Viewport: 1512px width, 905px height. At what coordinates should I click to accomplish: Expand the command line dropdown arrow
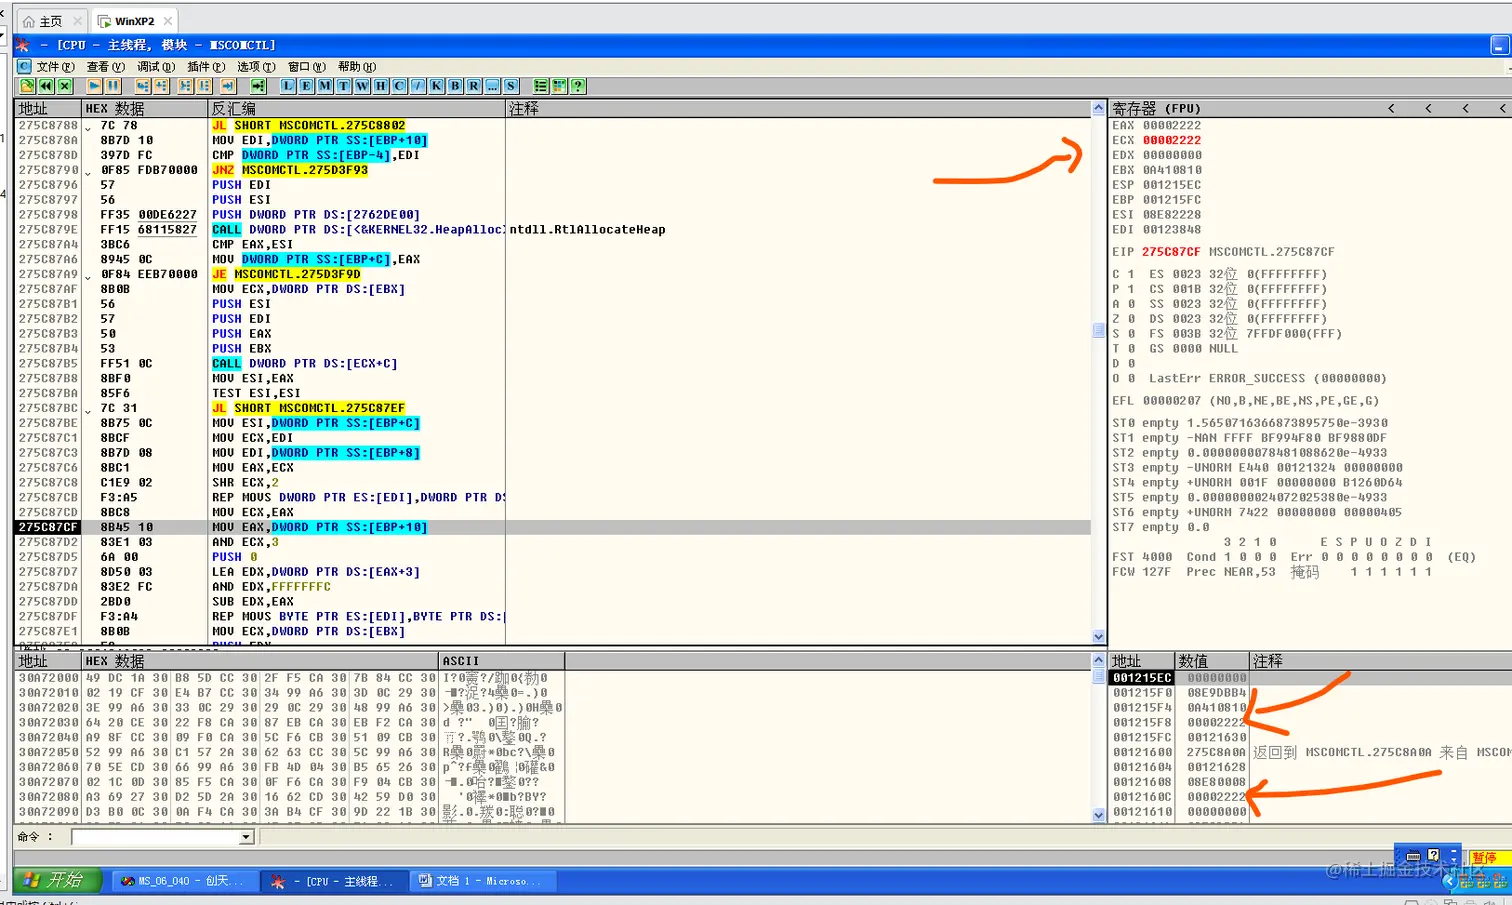click(246, 837)
